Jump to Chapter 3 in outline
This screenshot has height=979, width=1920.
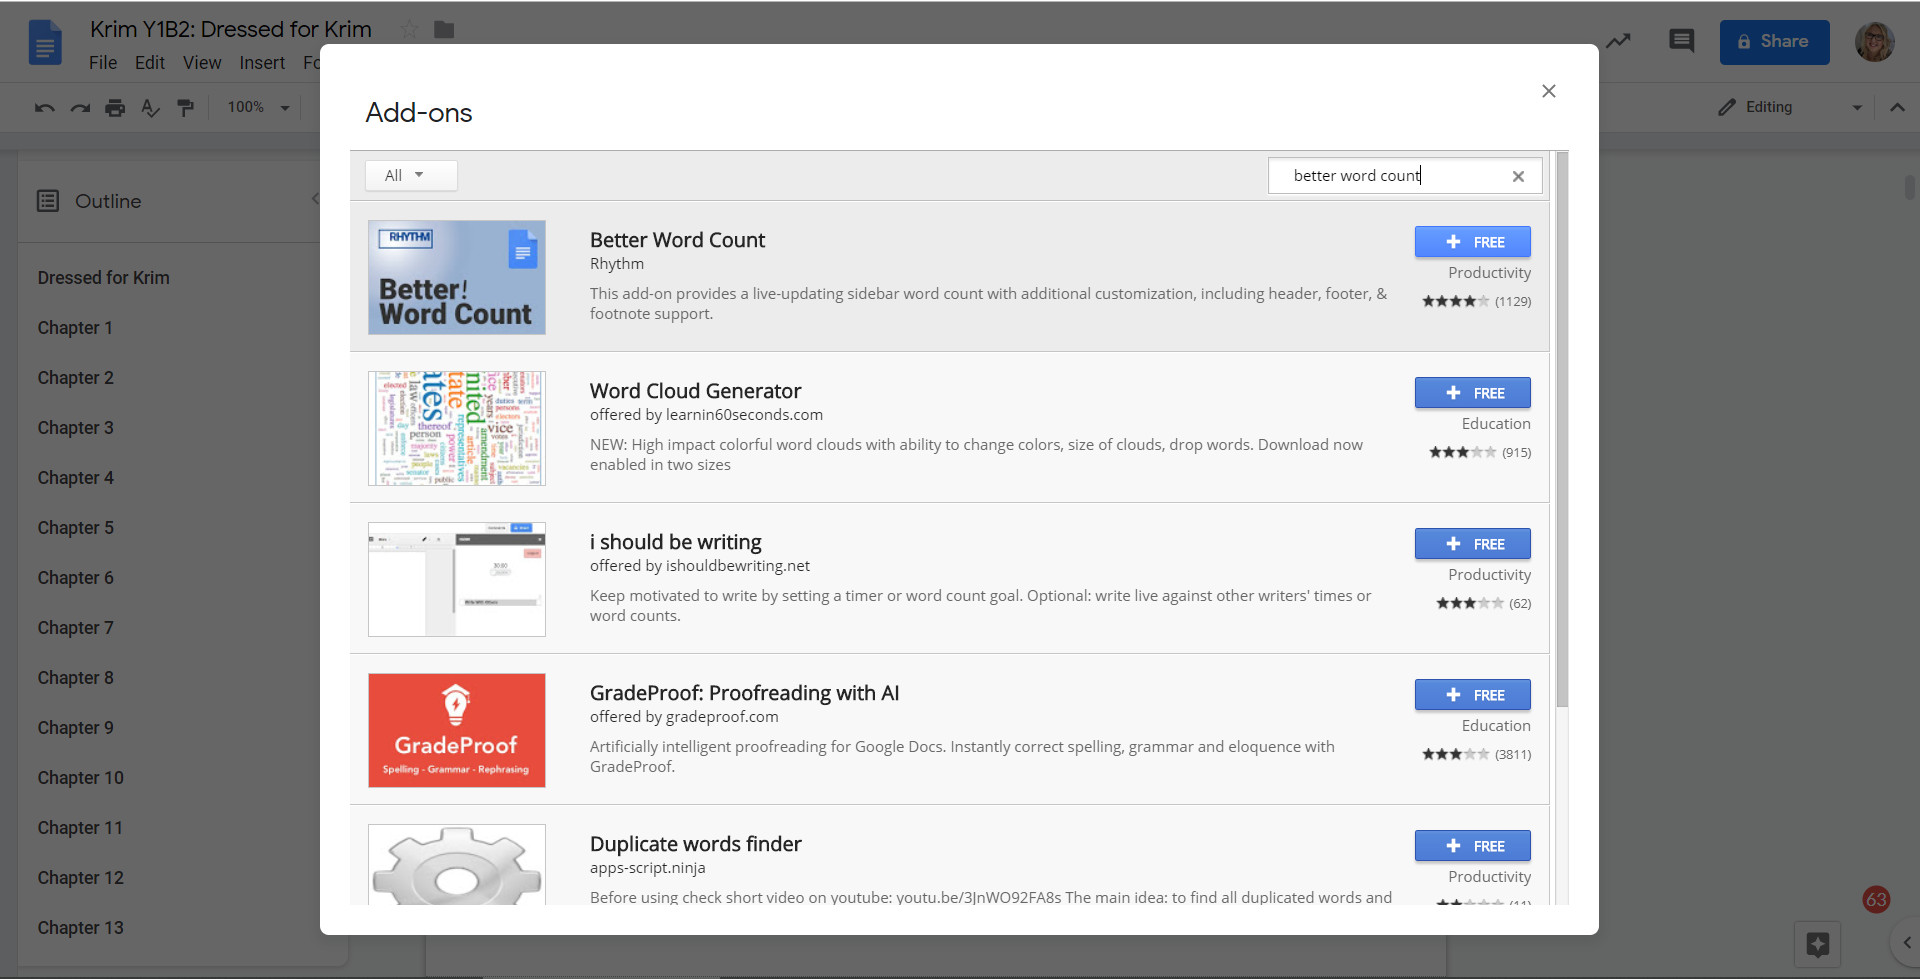pos(76,428)
